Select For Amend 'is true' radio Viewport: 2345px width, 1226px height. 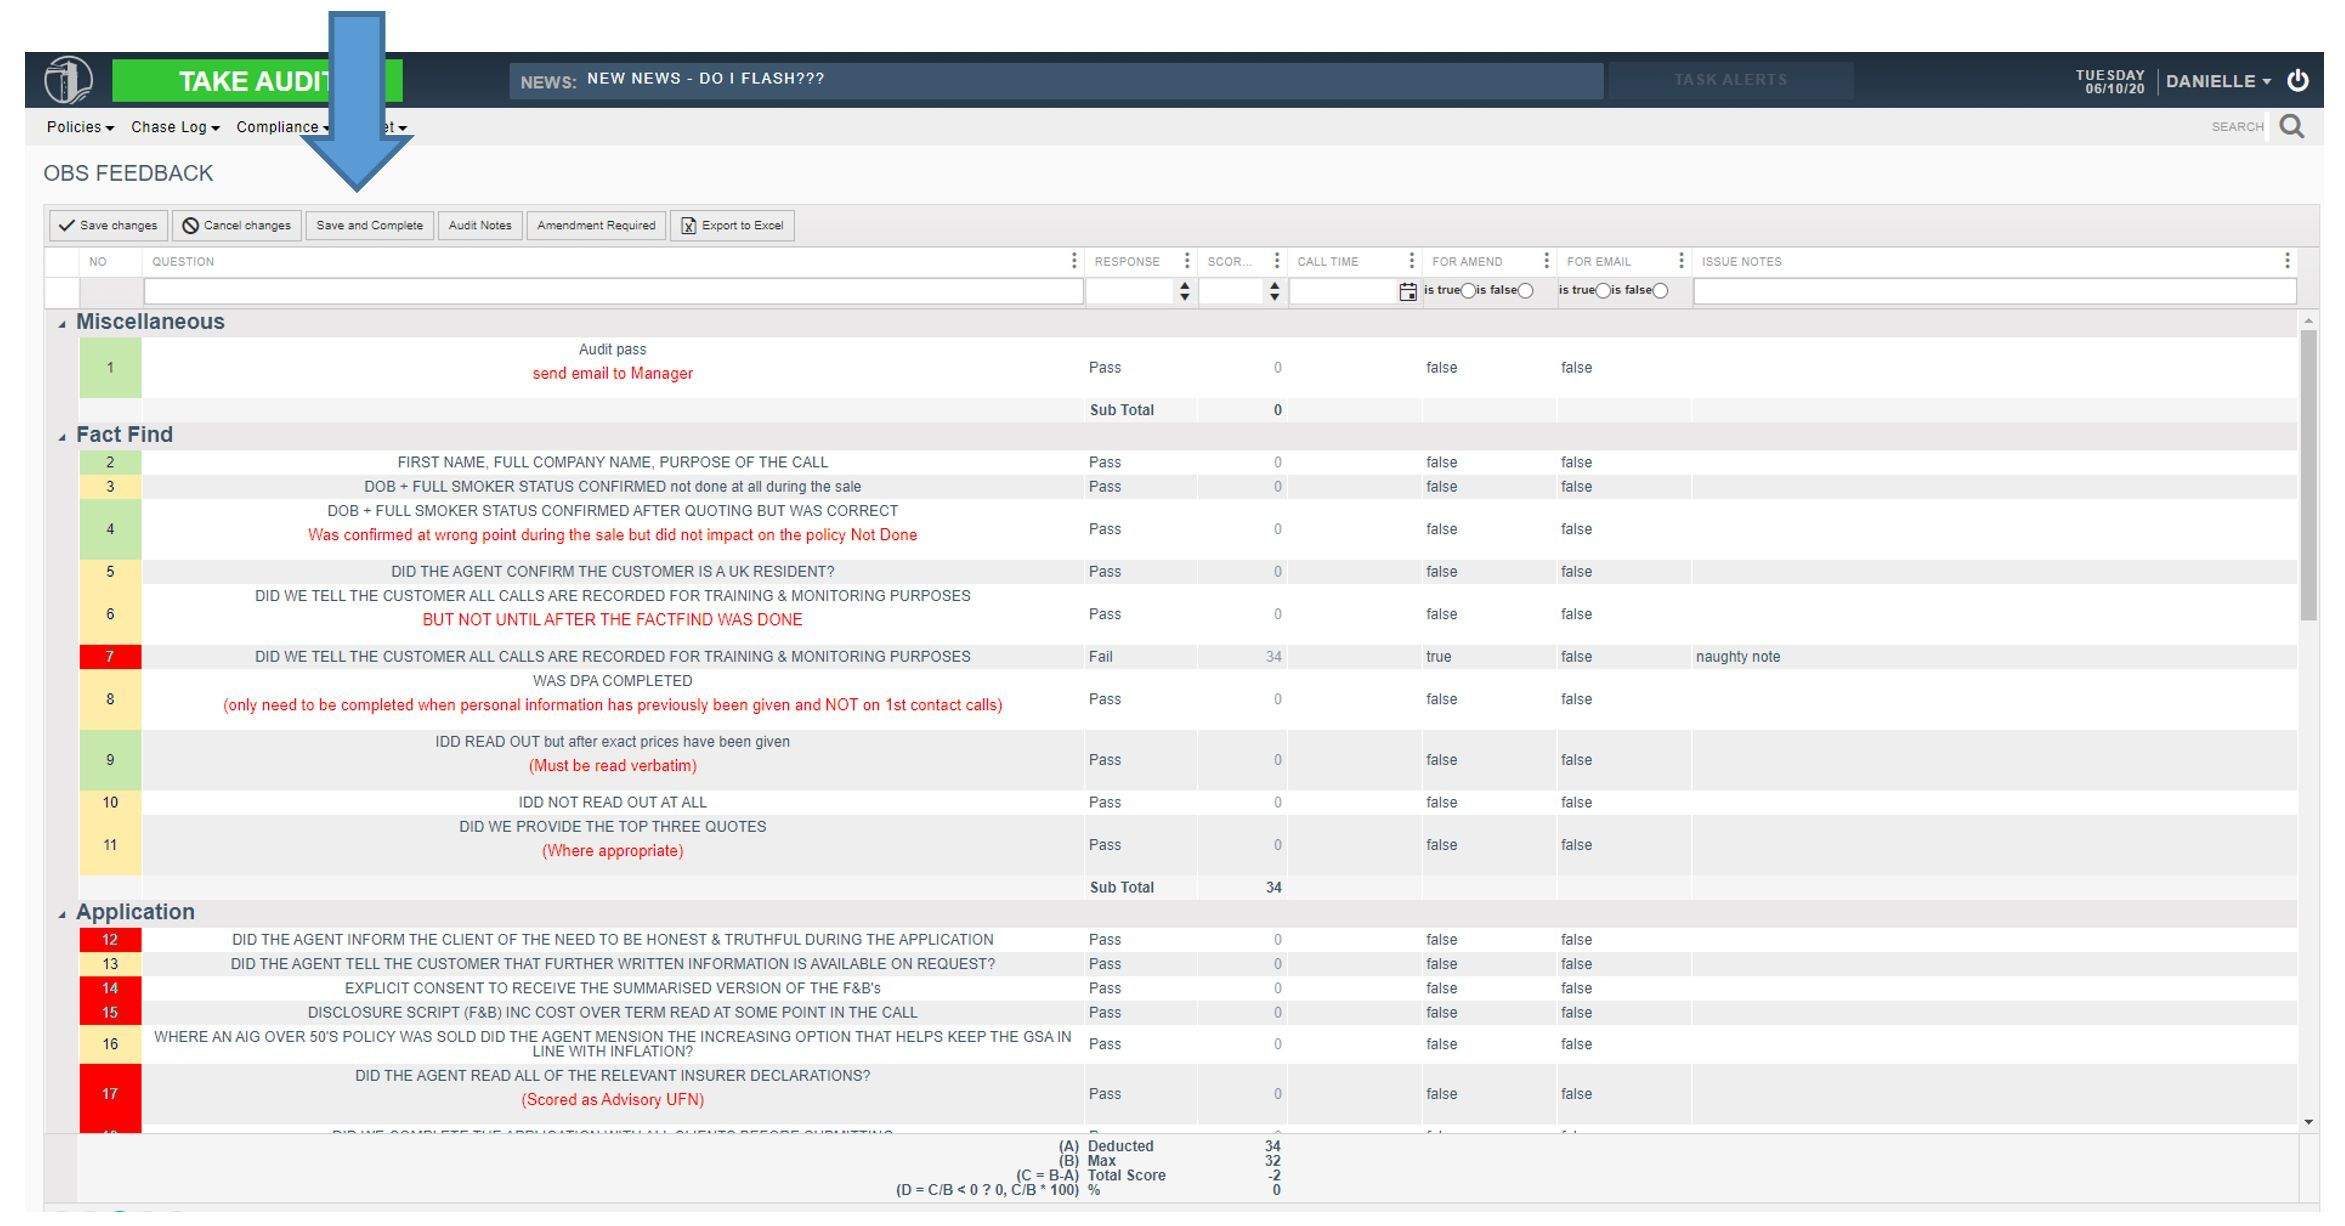1467,291
